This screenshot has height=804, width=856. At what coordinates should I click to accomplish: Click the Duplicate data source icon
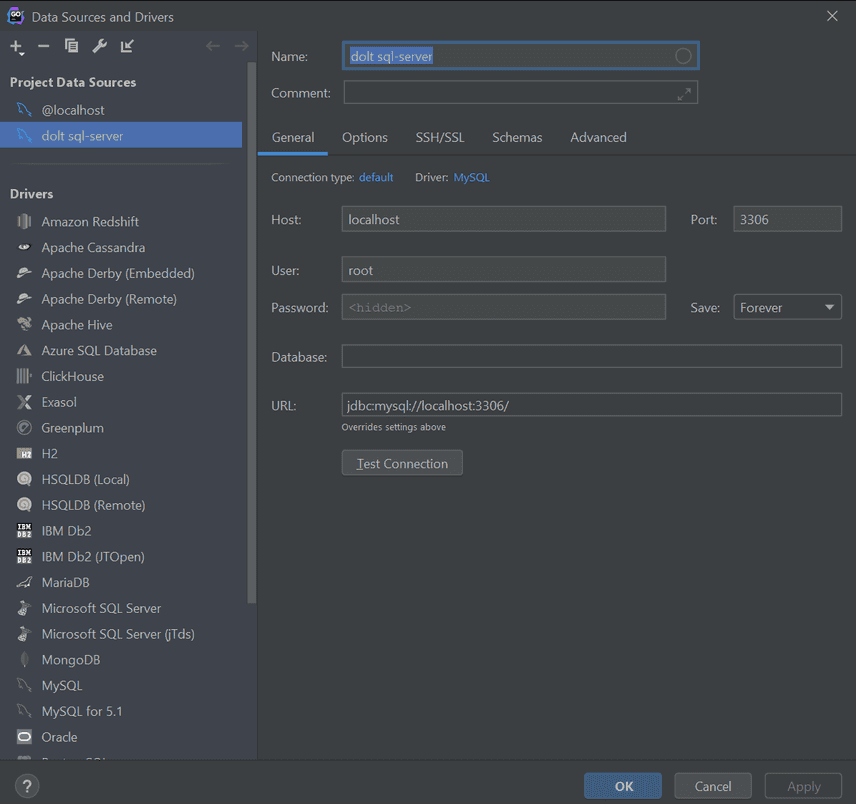tap(72, 46)
